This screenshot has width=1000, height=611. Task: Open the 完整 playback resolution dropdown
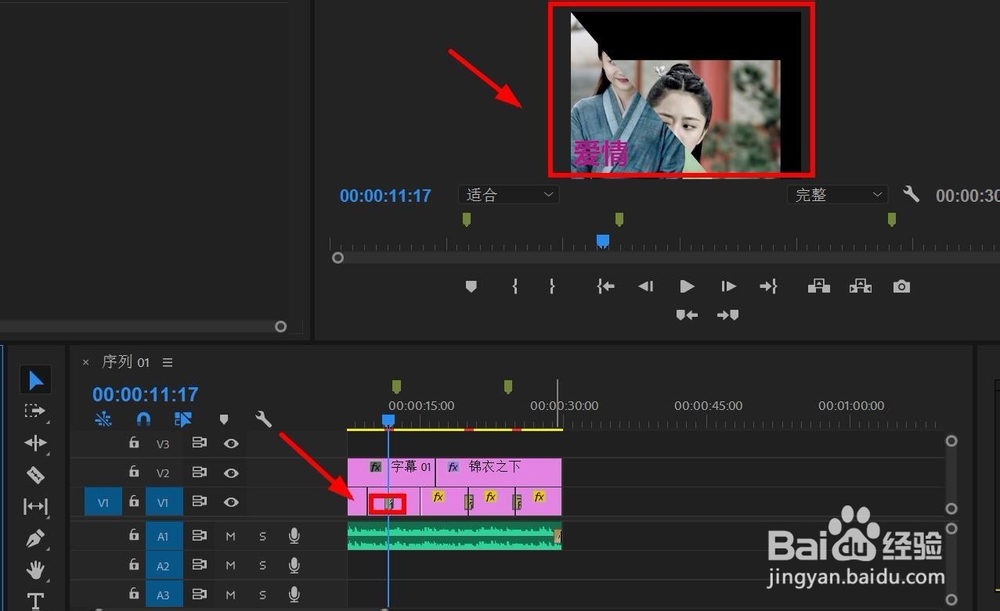pyautogui.click(x=838, y=195)
